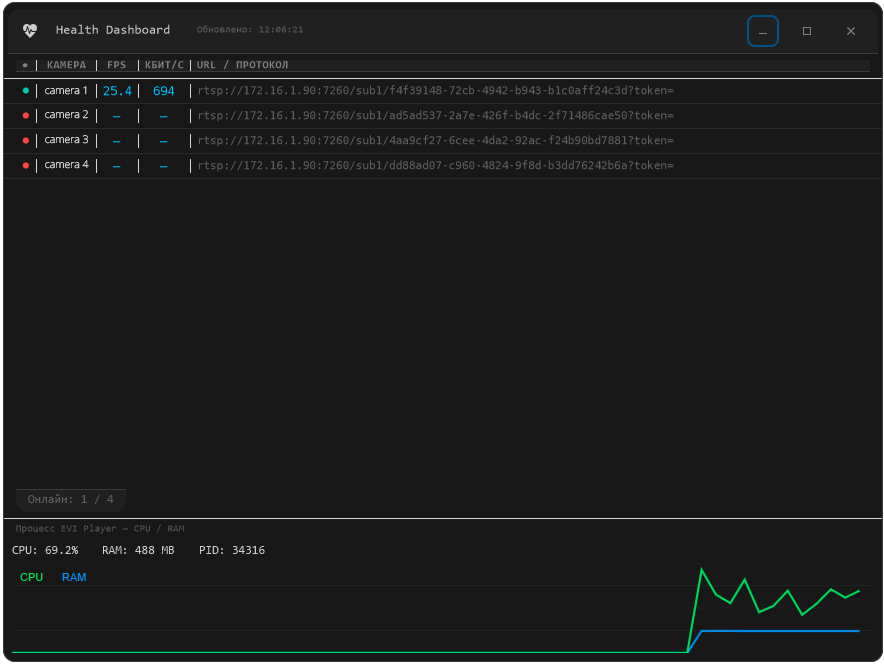Click camera 2 red status dot
The height and width of the screenshot is (664, 884).
25,116
